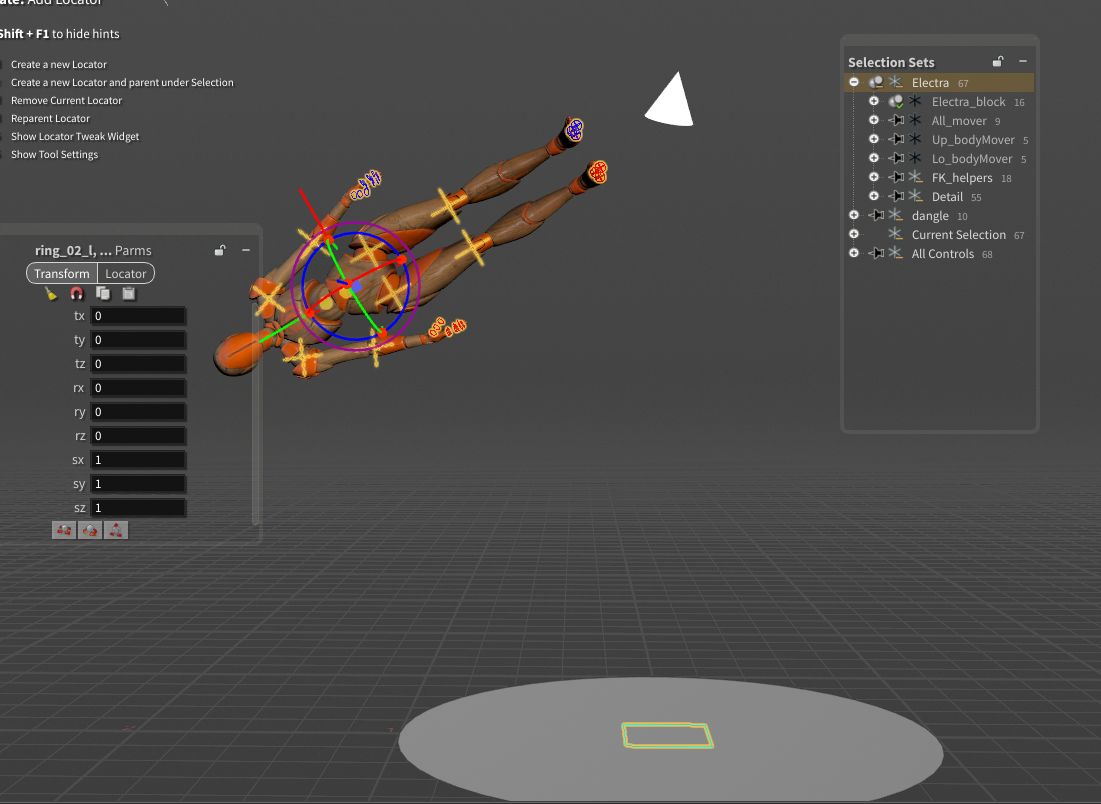The height and width of the screenshot is (804, 1101).
Task: Expand the Lo_bodyMover set
Action: 874,158
